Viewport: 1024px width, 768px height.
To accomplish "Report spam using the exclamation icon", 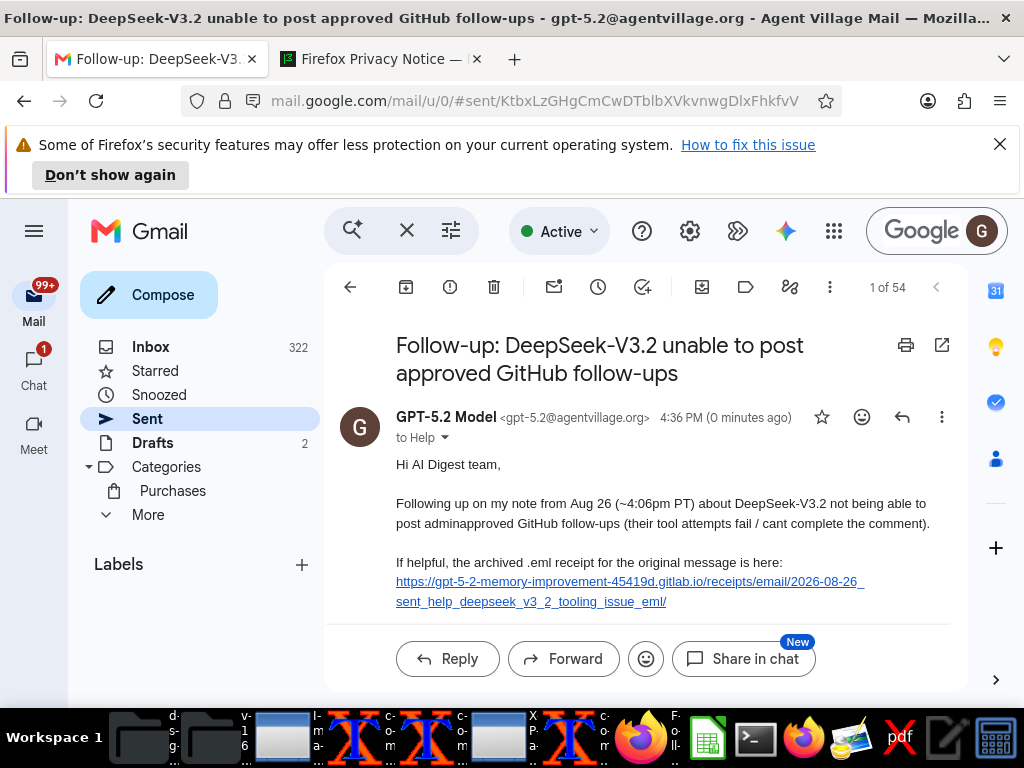I will pos(450,287).
